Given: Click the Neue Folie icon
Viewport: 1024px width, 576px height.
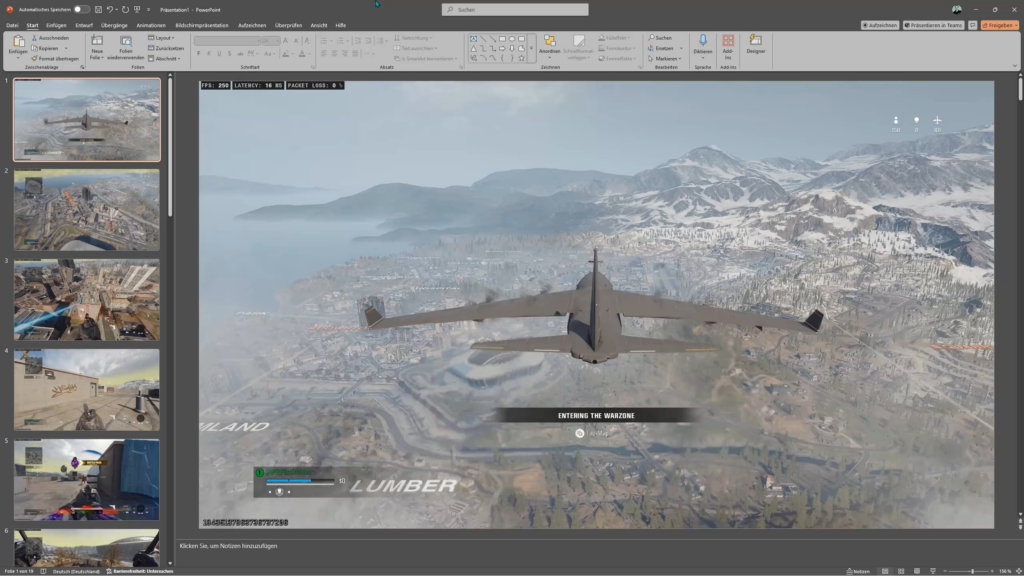Looking at the screenshot, I should [x=97, y=40].
